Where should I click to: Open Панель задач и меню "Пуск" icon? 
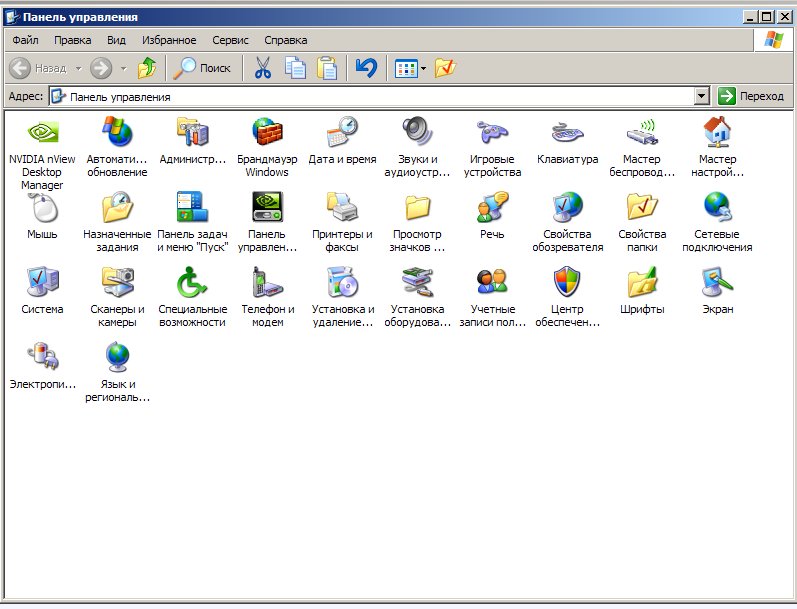(192, 207)
